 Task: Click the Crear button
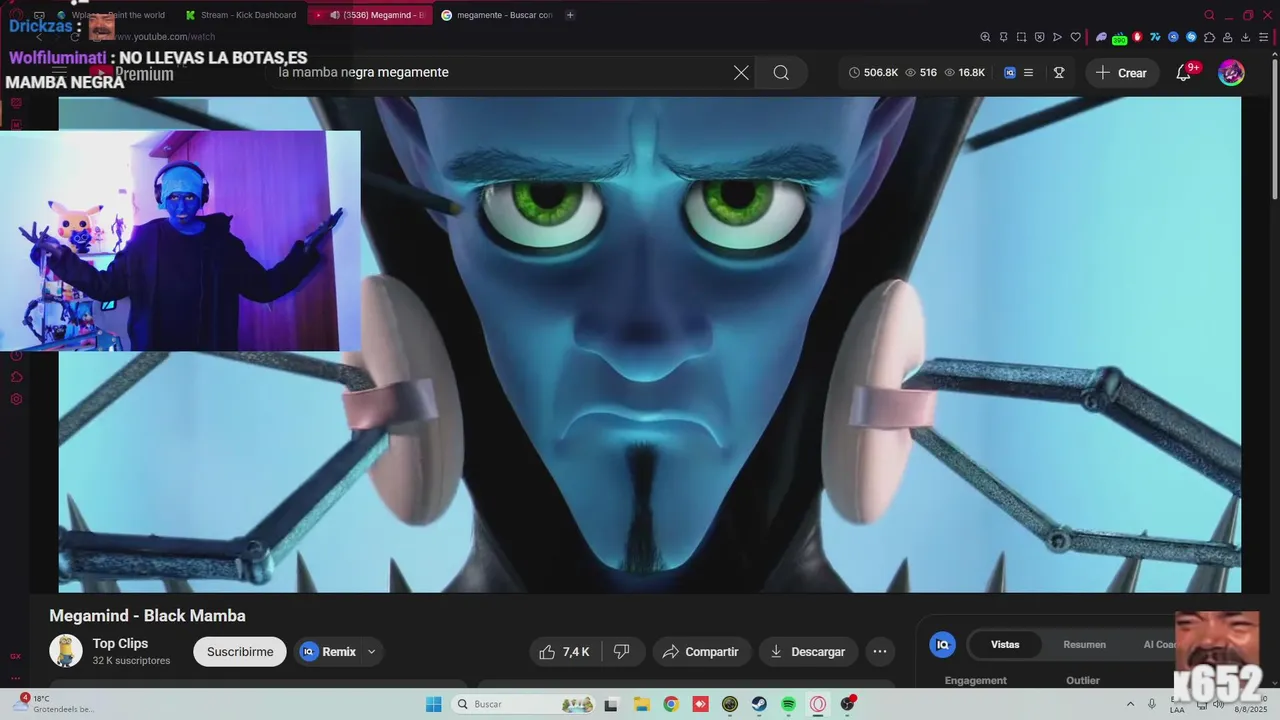coord(1121,72)
